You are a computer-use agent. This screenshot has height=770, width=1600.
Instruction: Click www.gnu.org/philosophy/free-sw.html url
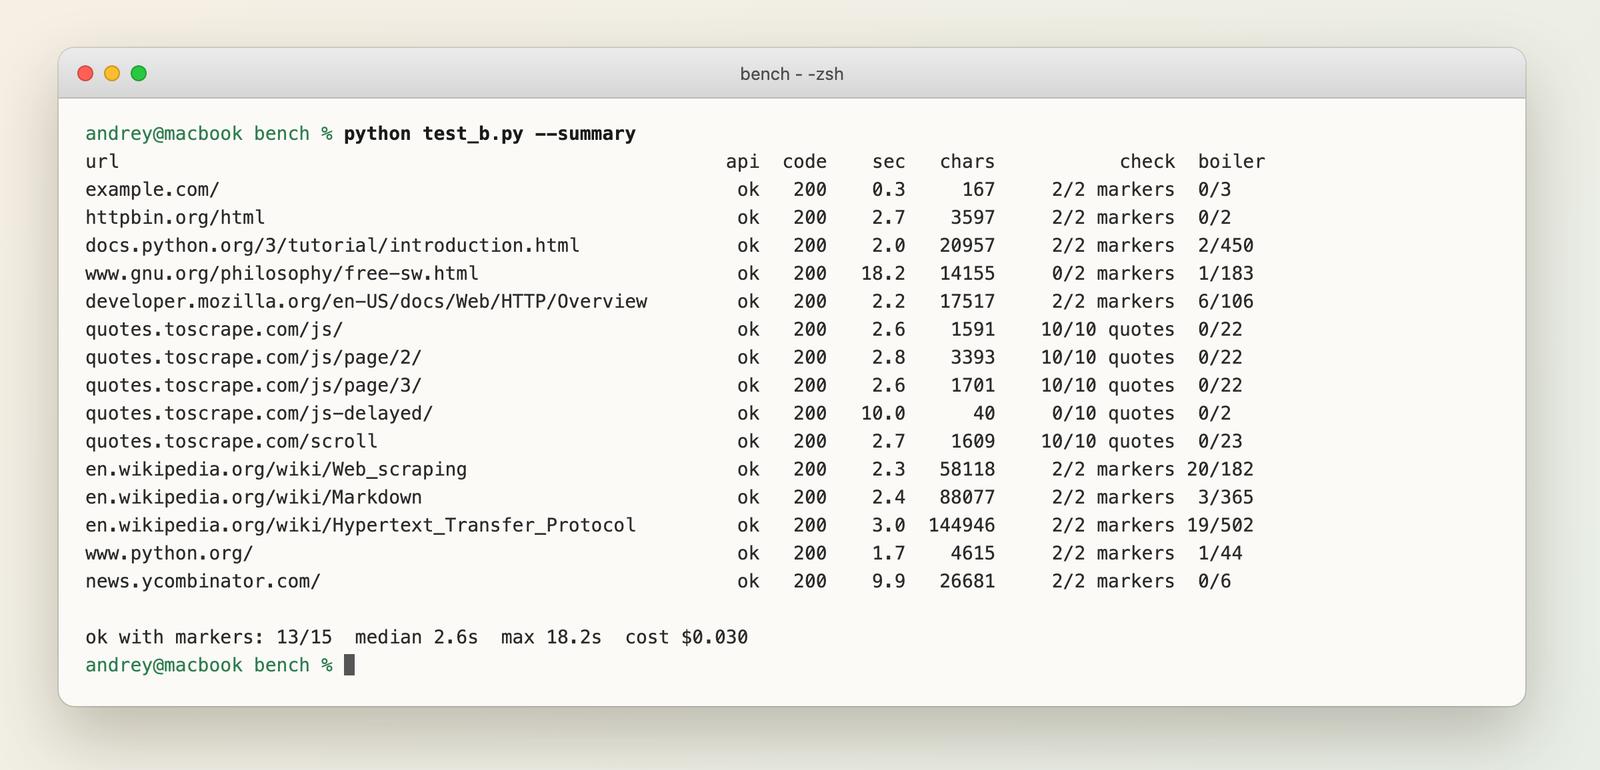[282, 274]
